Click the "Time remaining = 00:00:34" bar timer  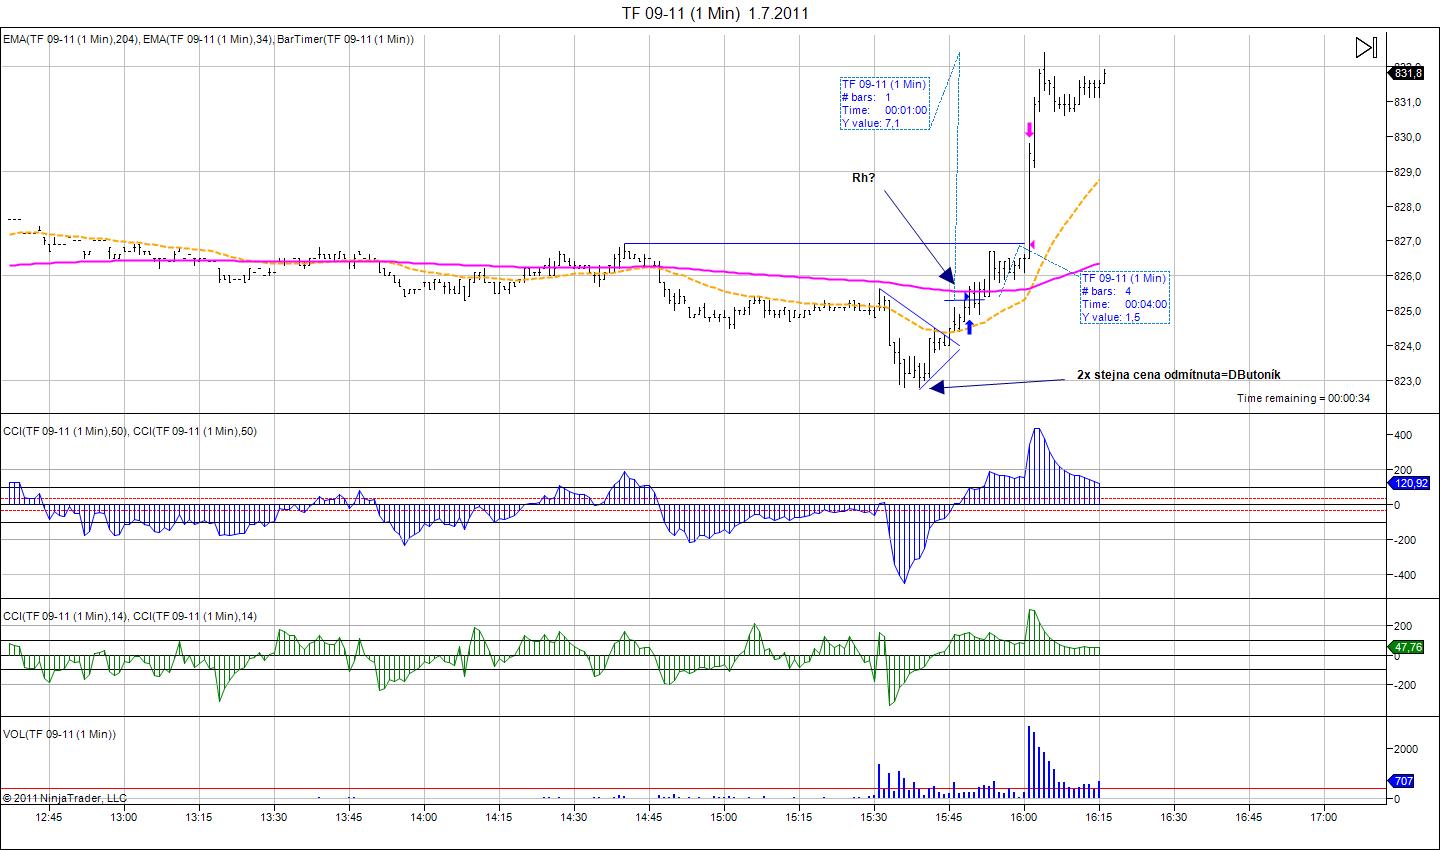[x=1303, y=398]
